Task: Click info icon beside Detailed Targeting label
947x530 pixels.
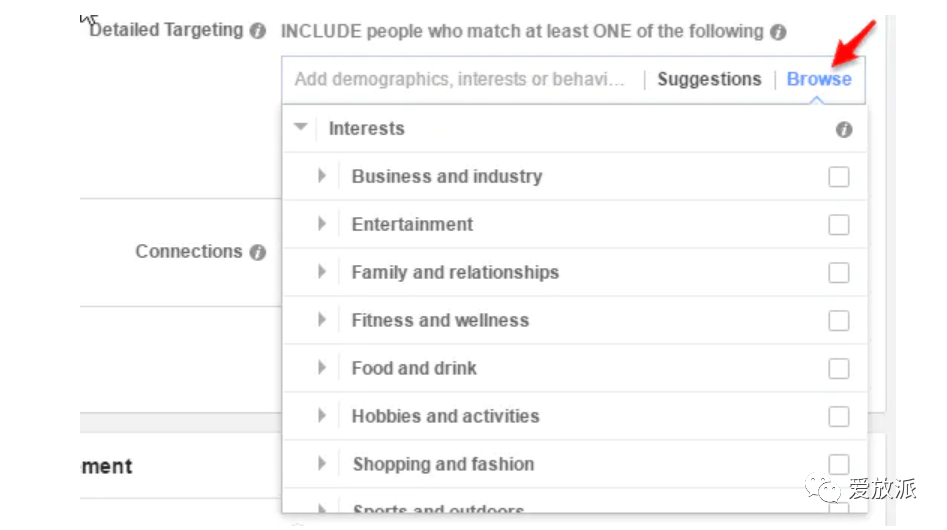Action: 258,31
